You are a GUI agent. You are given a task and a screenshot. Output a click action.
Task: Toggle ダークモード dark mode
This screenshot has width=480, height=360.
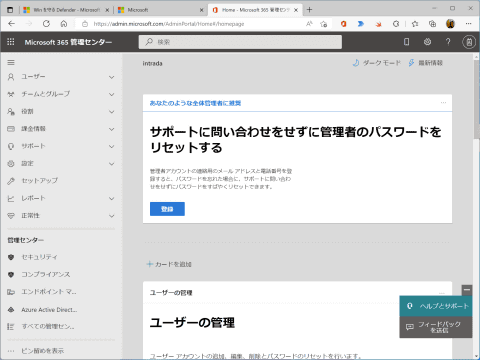(377, 63)
